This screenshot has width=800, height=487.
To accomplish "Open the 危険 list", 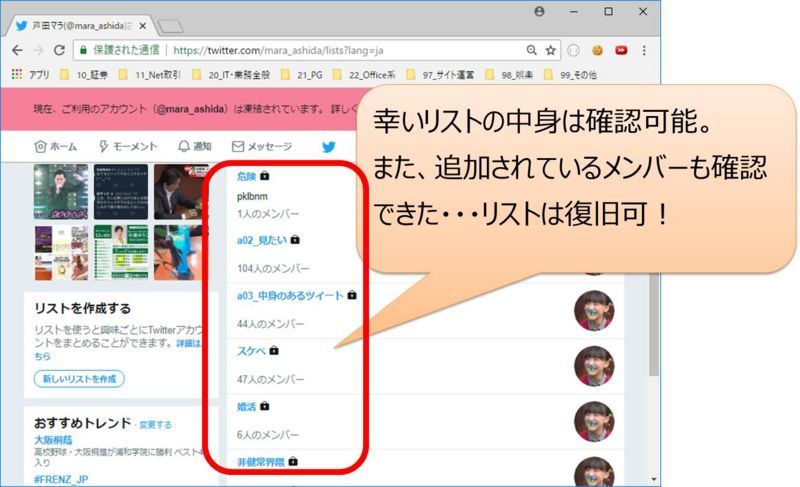I will (x=246, y=176).
